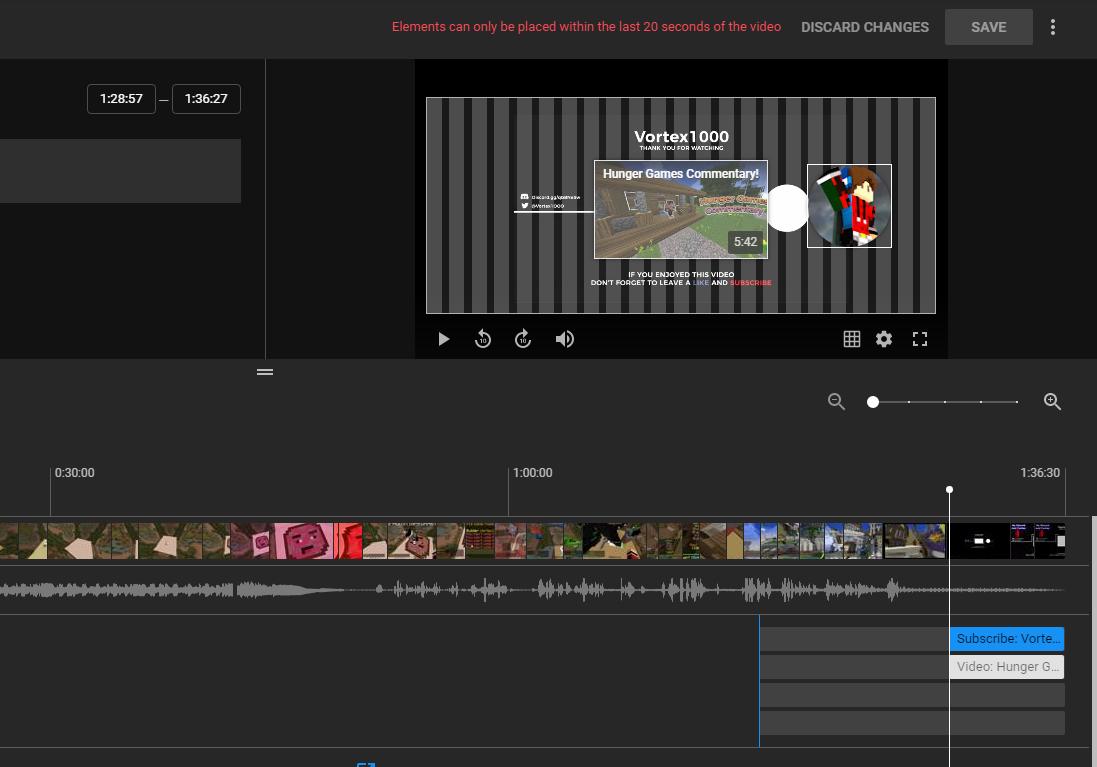Viewport: 1097px width, 767px height.
Task: Skip forward 10 seconds in preview
Action: click(523, 339)
